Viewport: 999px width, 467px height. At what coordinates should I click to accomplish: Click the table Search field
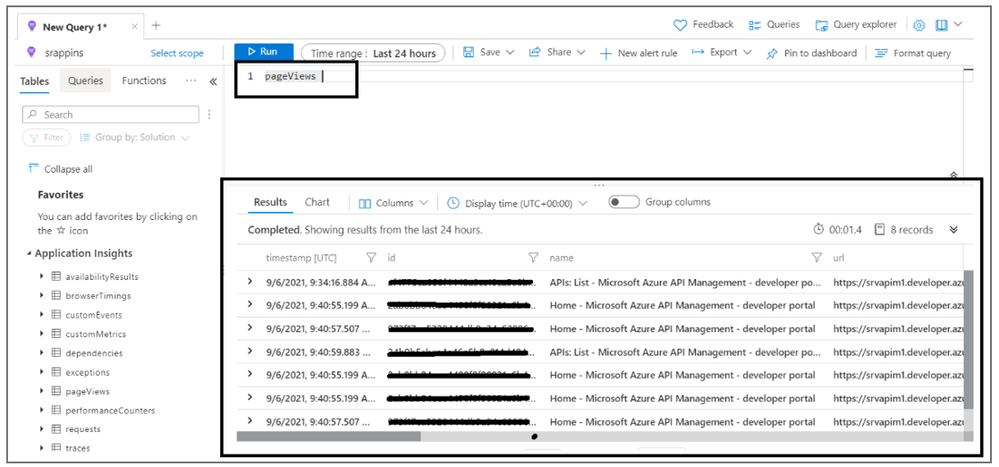pyautogui.click(x=111, y=115)
